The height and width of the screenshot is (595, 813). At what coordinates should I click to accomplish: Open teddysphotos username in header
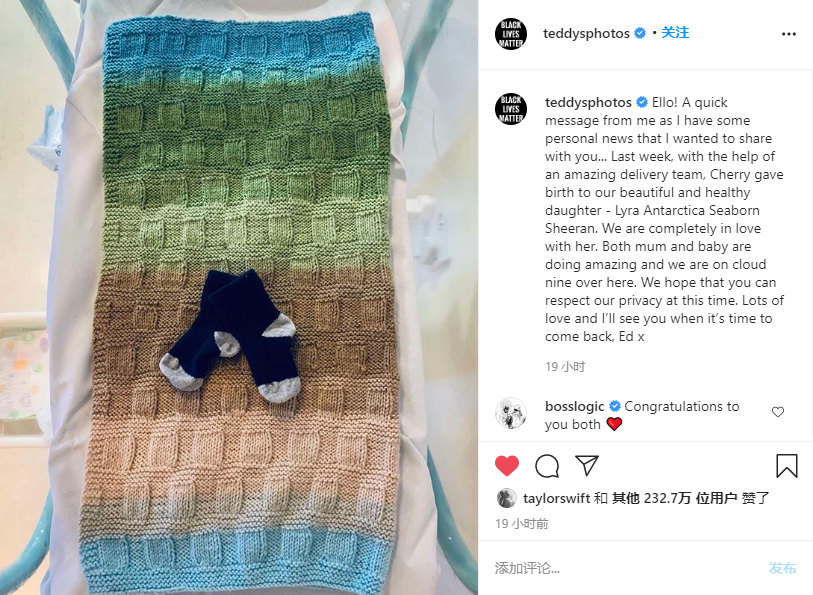pos(586,34)
